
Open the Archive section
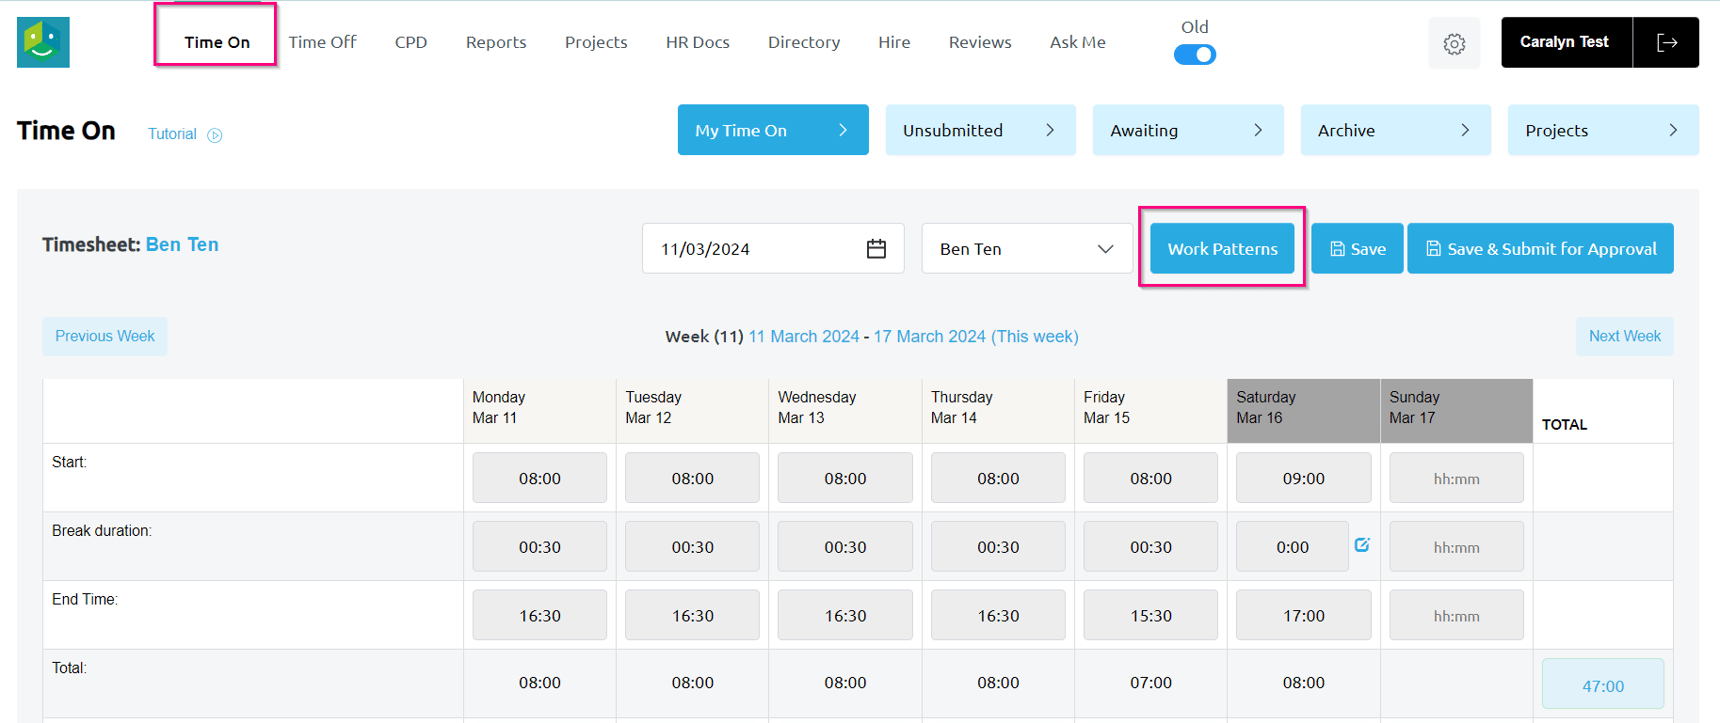[x=1395, y=130]
